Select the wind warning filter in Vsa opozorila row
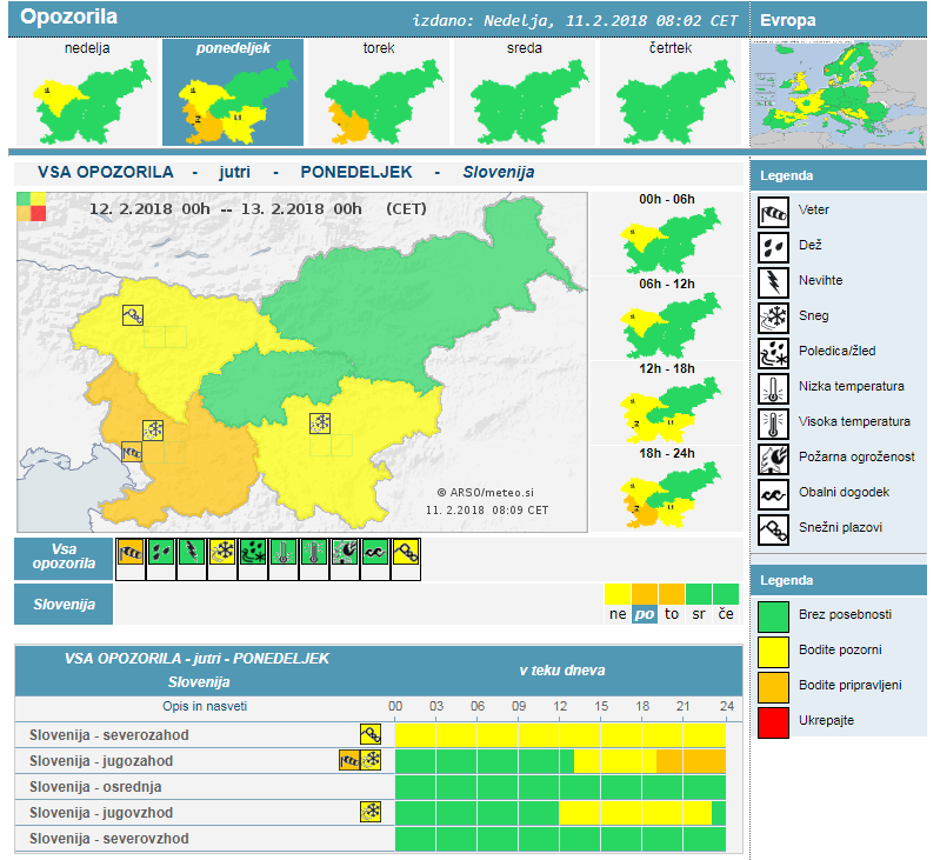The width and height of the screenshot is (940, 860). tap(131, 553)
